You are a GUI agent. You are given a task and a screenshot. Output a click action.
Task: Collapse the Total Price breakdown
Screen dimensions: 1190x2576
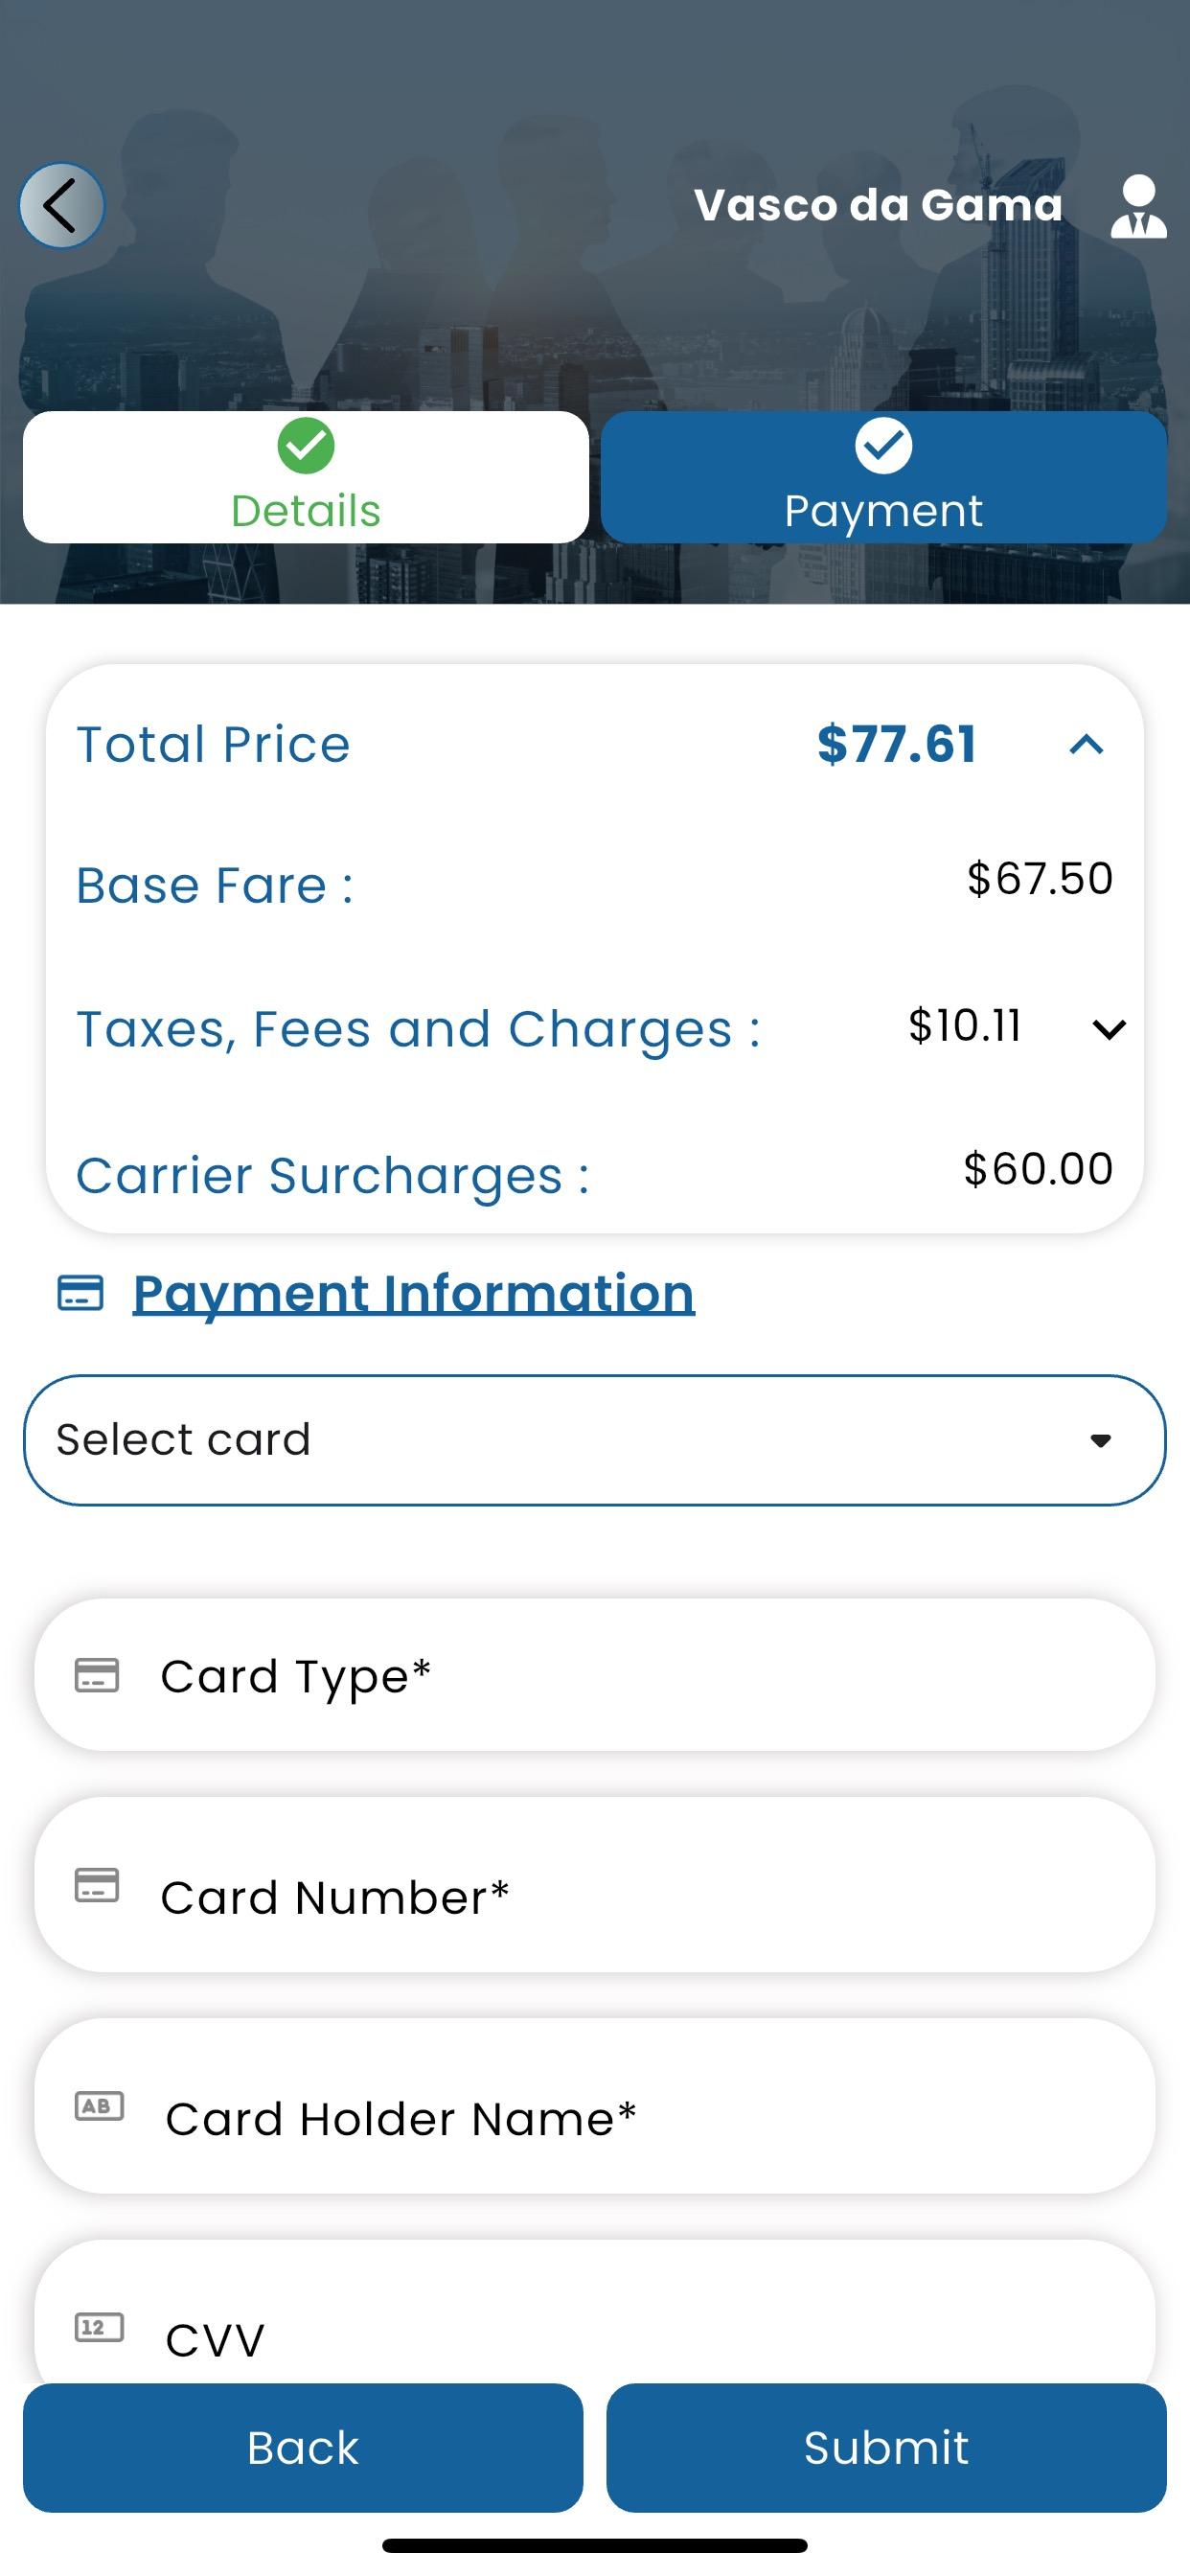tap(1086, 744)
